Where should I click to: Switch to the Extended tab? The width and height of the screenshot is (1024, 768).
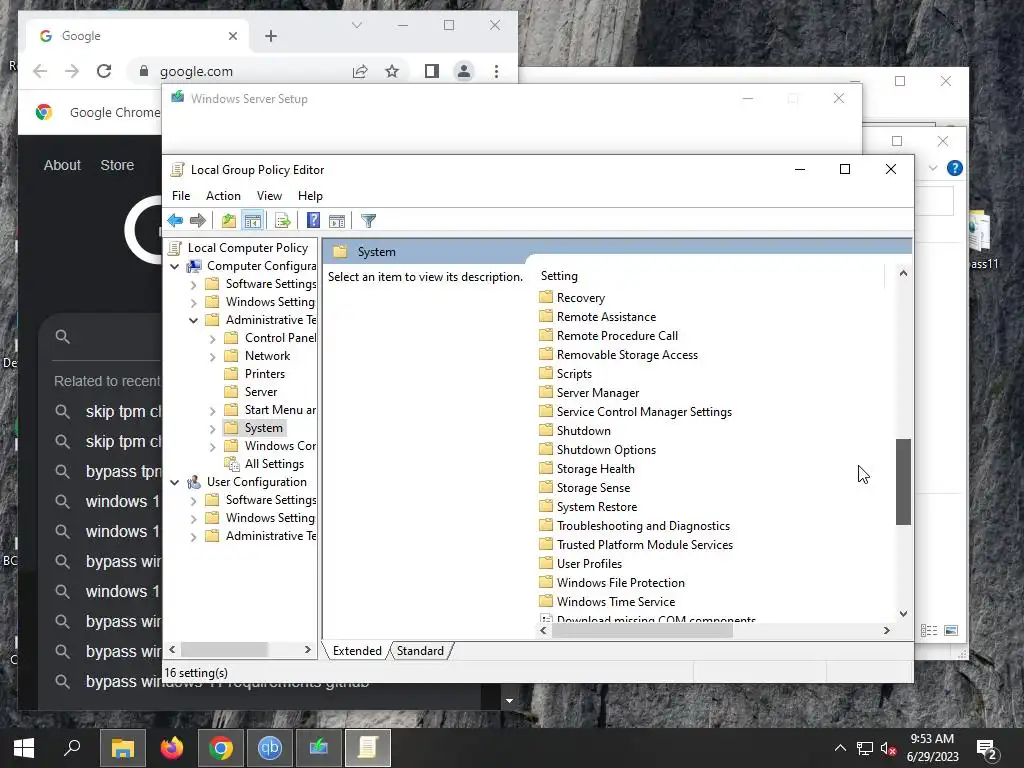(x=357, y=650)
